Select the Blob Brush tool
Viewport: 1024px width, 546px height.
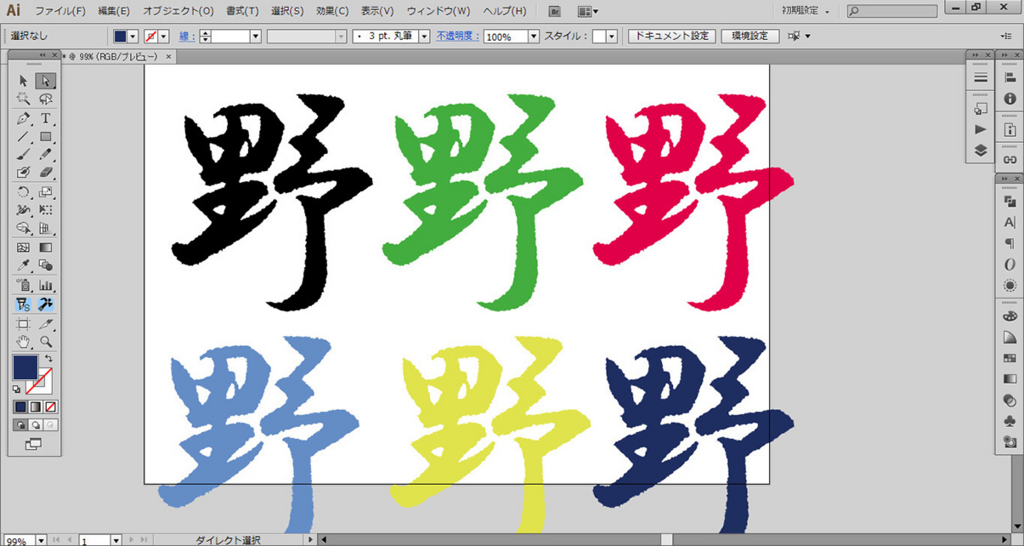coord(24,172)
